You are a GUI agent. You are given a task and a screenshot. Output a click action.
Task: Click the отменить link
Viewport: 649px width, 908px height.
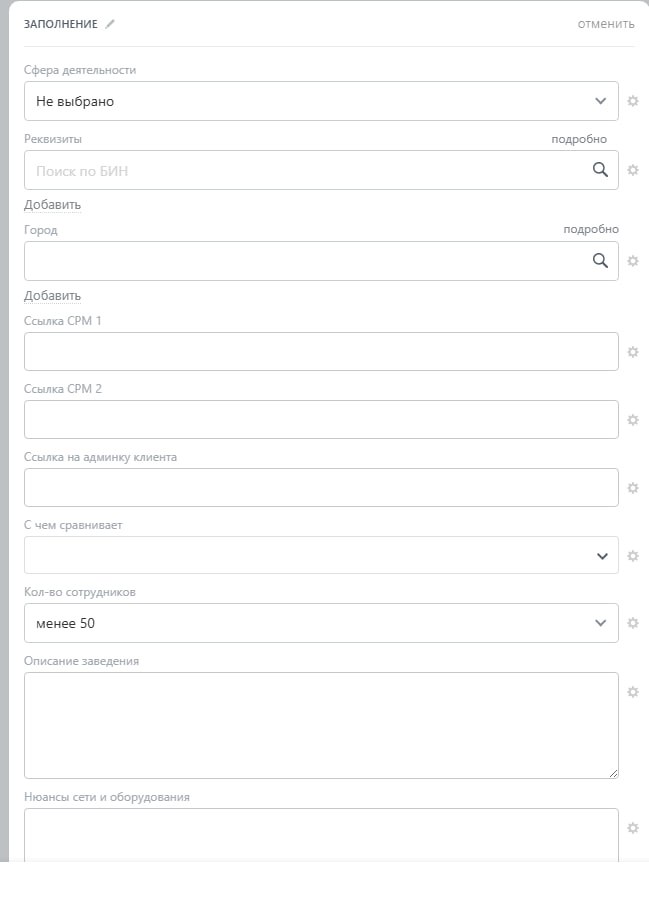click(605, 24)
